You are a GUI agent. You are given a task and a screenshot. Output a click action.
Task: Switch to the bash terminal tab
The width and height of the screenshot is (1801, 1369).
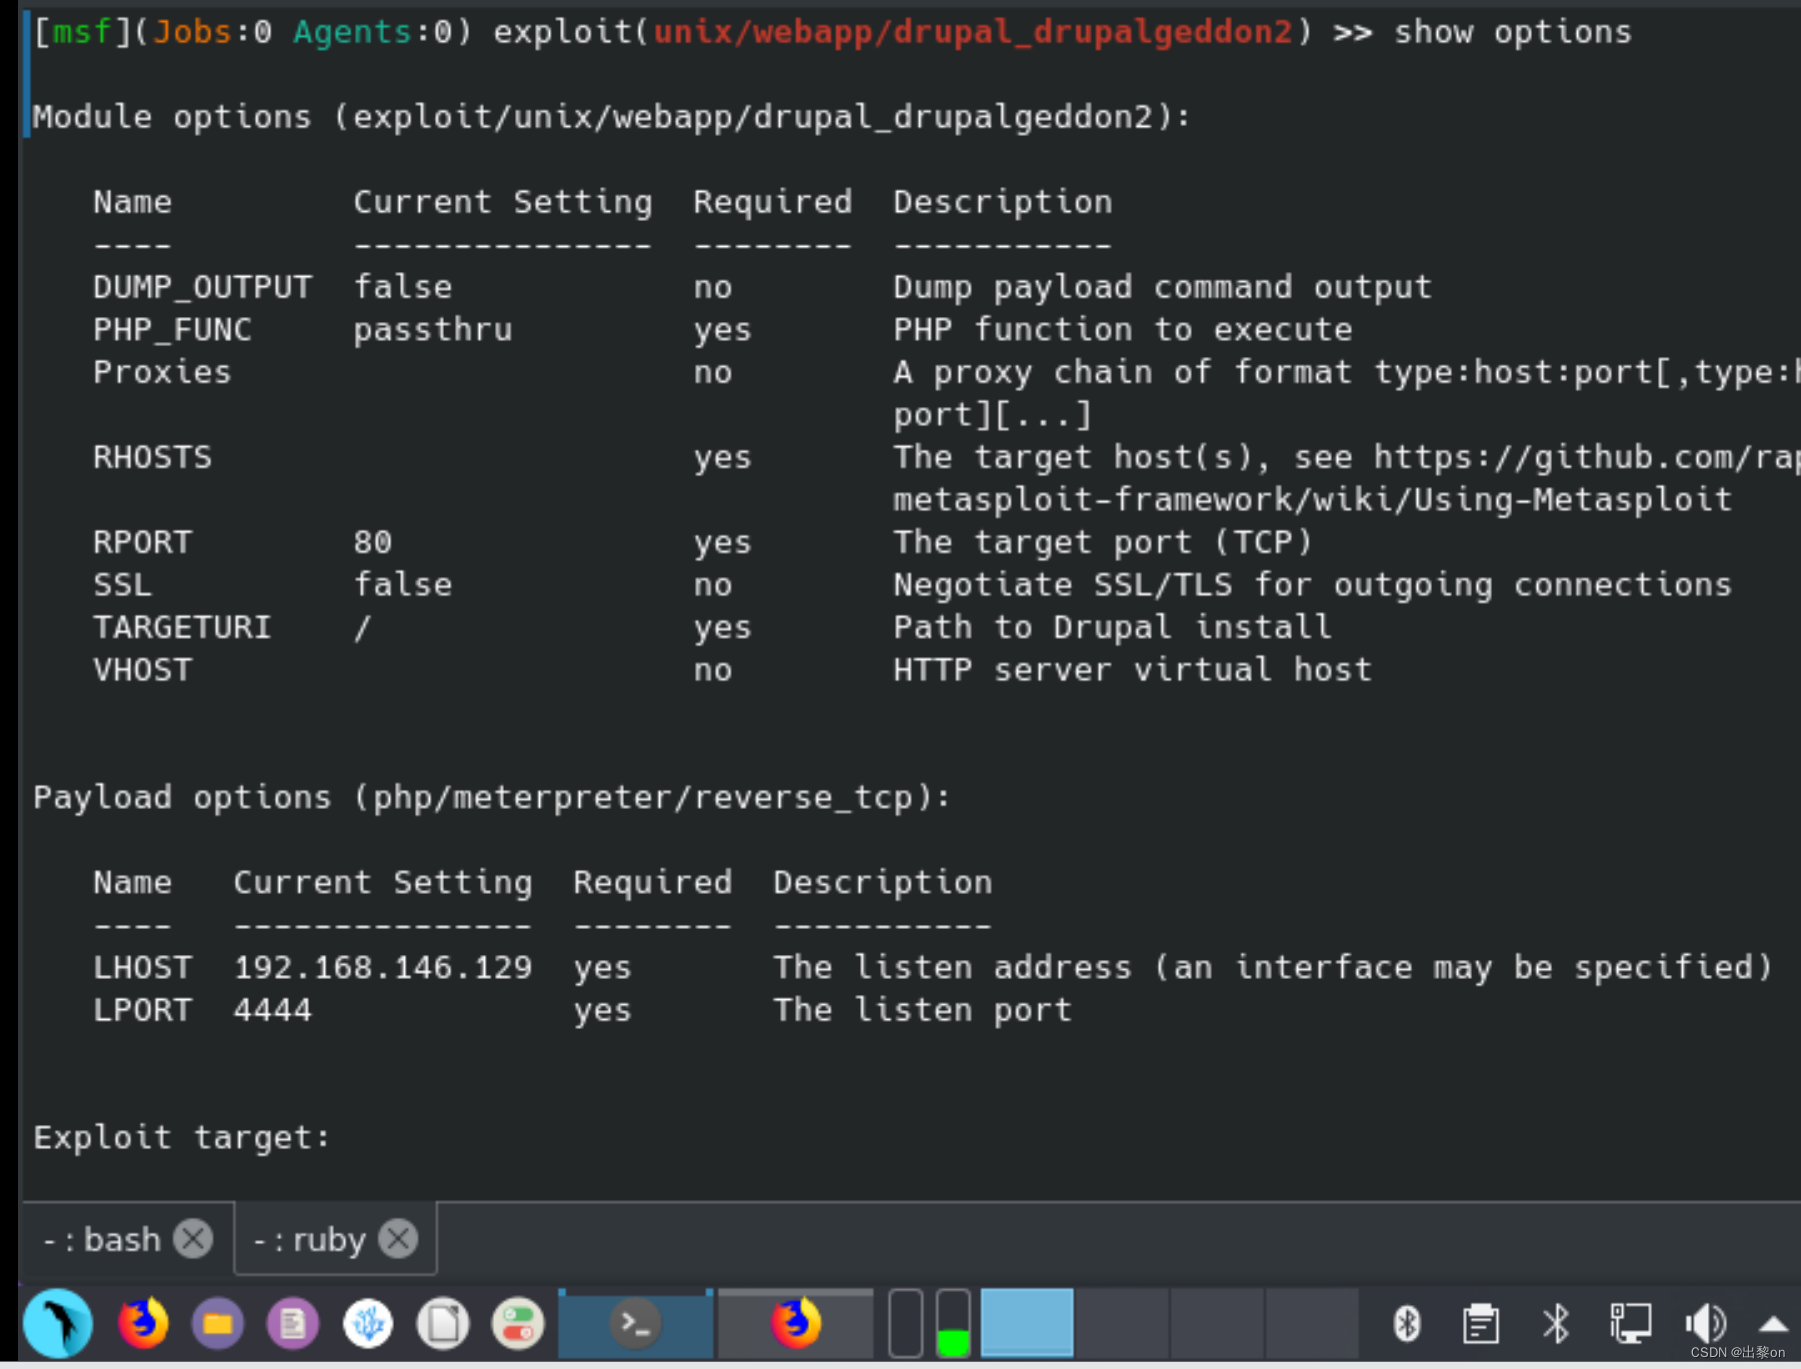click(102, 1239)
